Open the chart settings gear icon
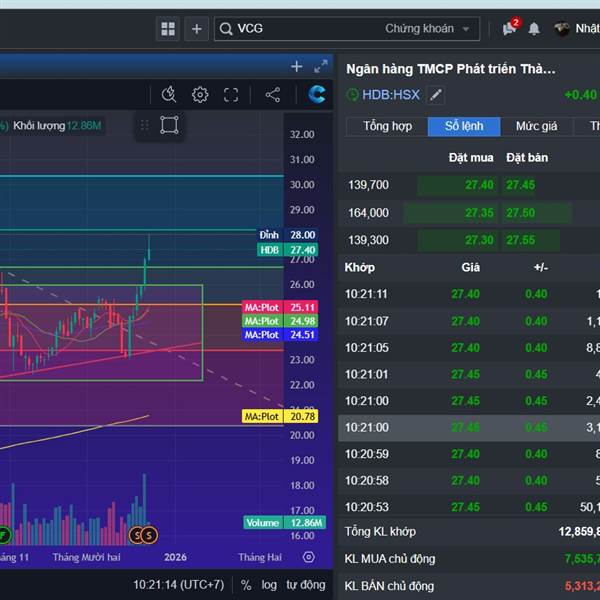This screenshot has width=600, height=600. coord(200,95)
